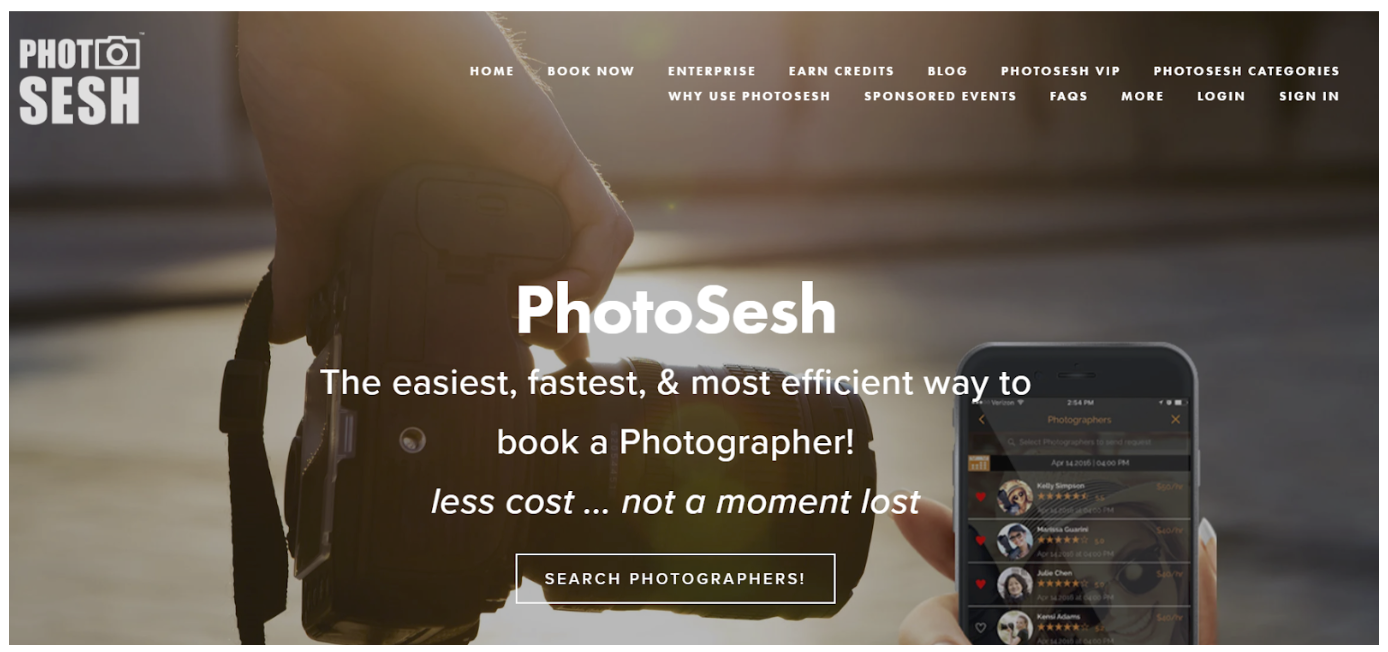Expand the More navigation menu
This screenshot has height=652, width=1388.
pos(1142,96)
